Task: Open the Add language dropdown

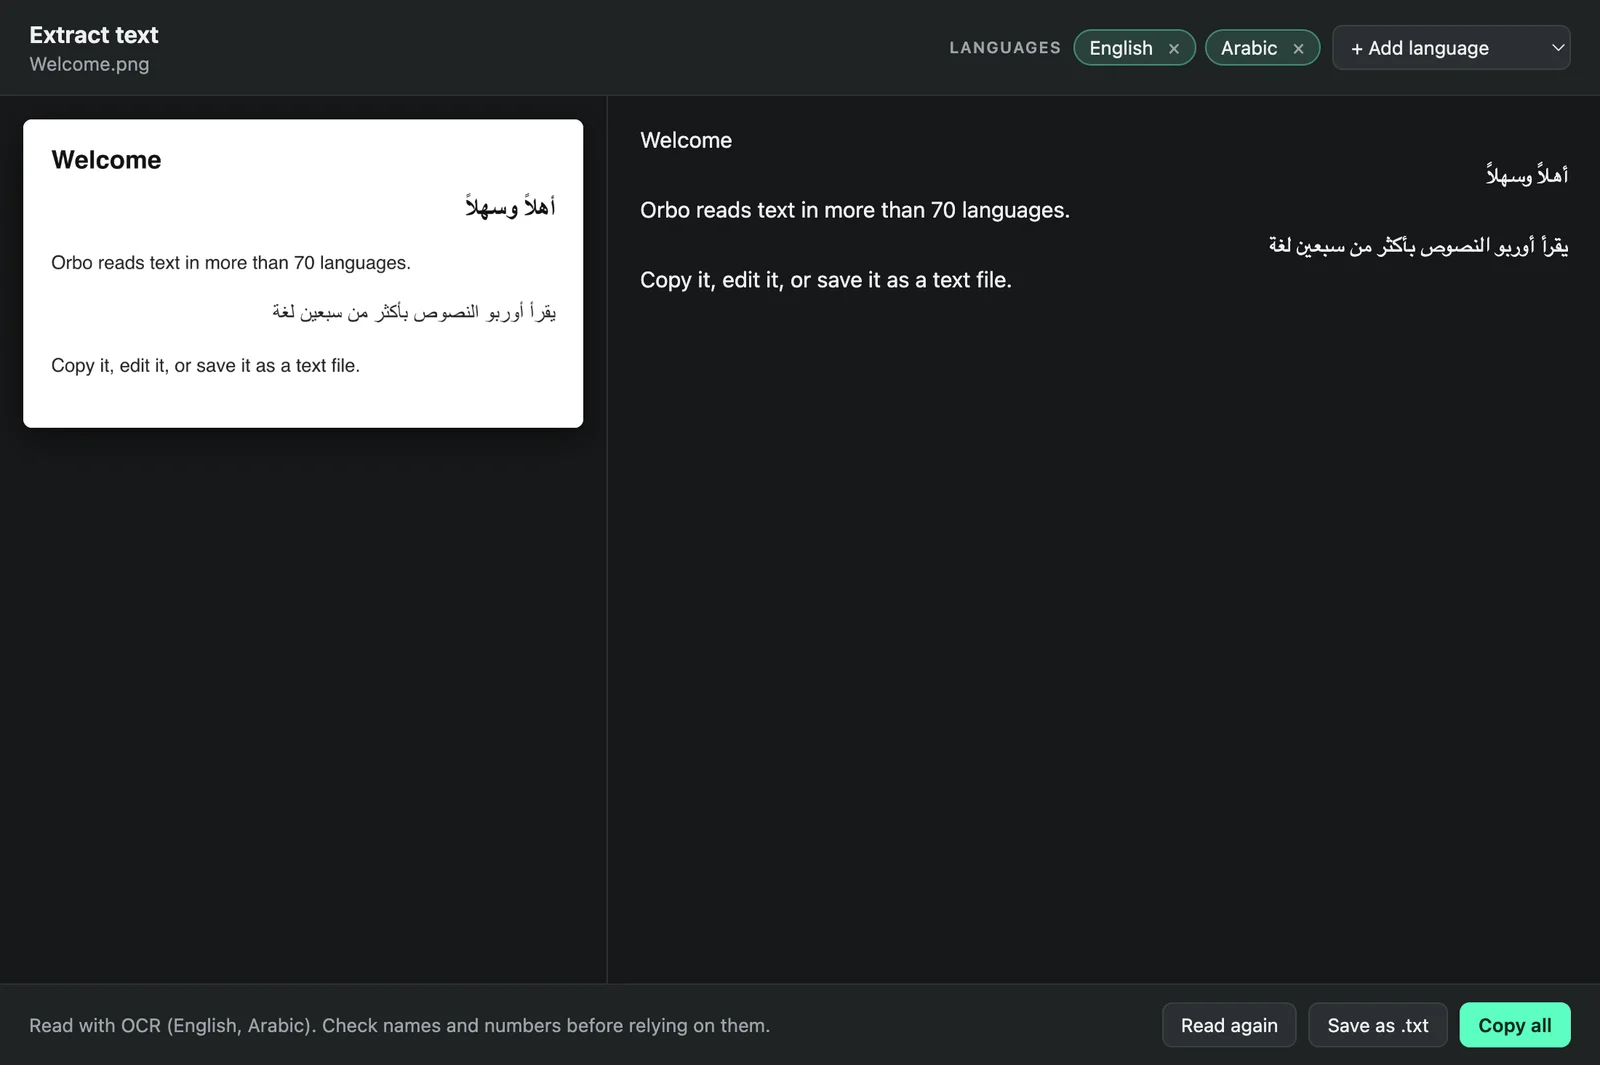Action: 1451,48
